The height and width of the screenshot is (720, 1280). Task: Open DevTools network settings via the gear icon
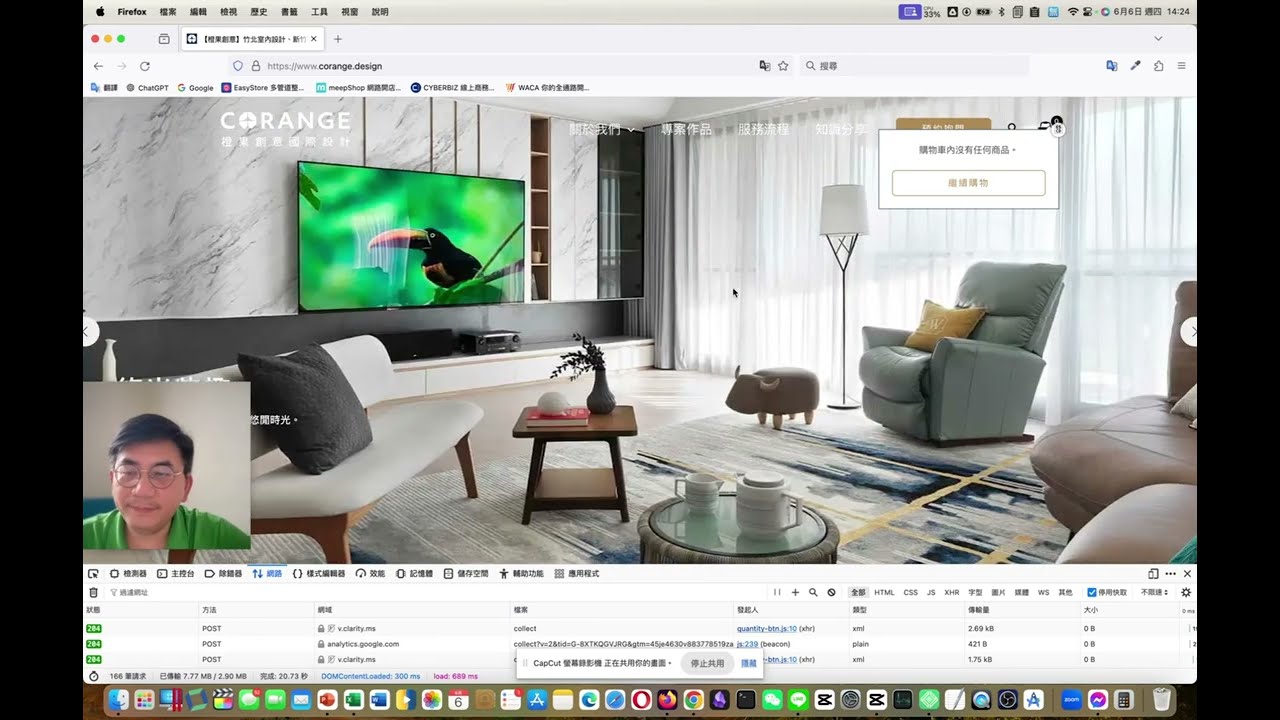point(1186,592)
